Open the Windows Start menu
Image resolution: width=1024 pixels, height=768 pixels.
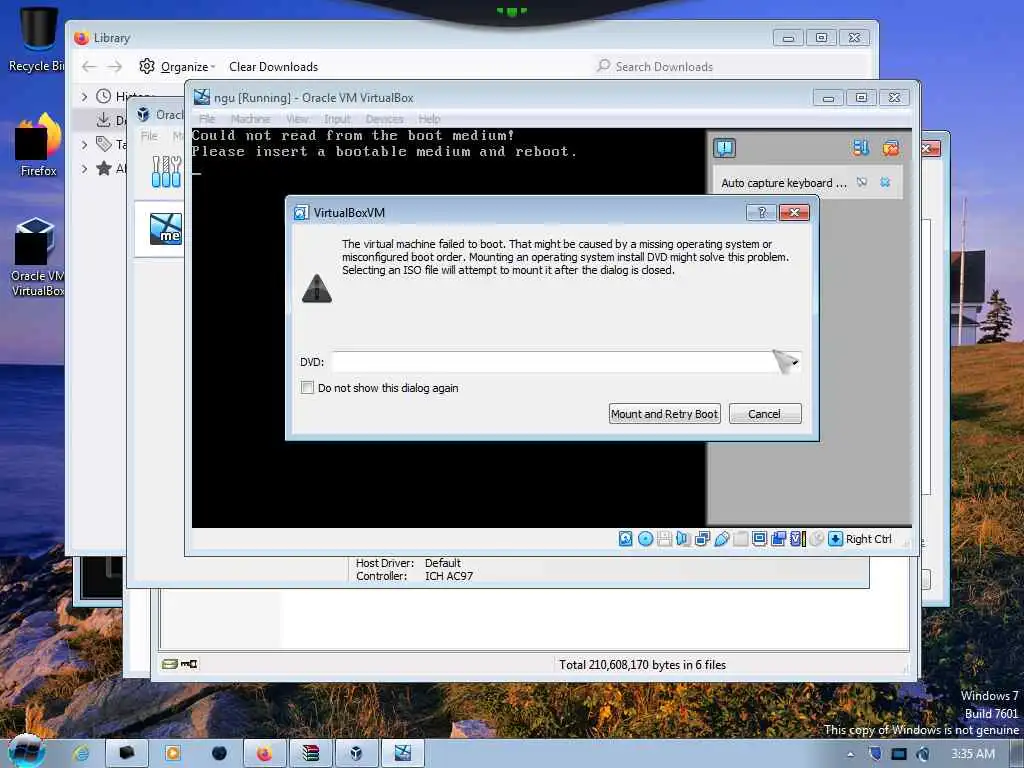(x=26, y=751)
